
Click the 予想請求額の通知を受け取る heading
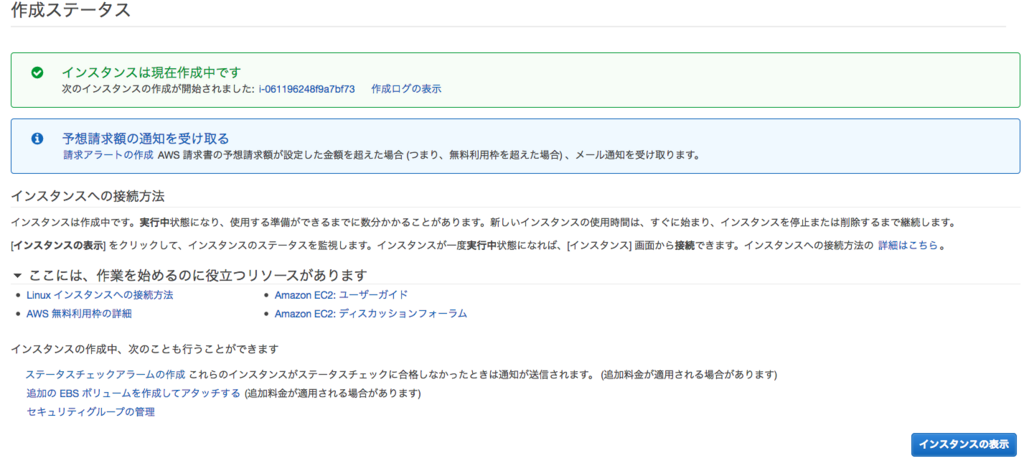tap(146, 138)
